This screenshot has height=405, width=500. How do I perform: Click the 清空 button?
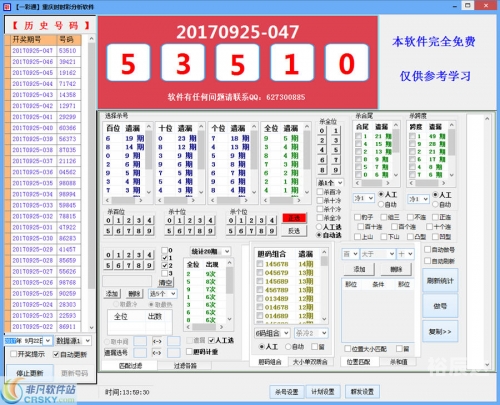[x=165, y=283]
